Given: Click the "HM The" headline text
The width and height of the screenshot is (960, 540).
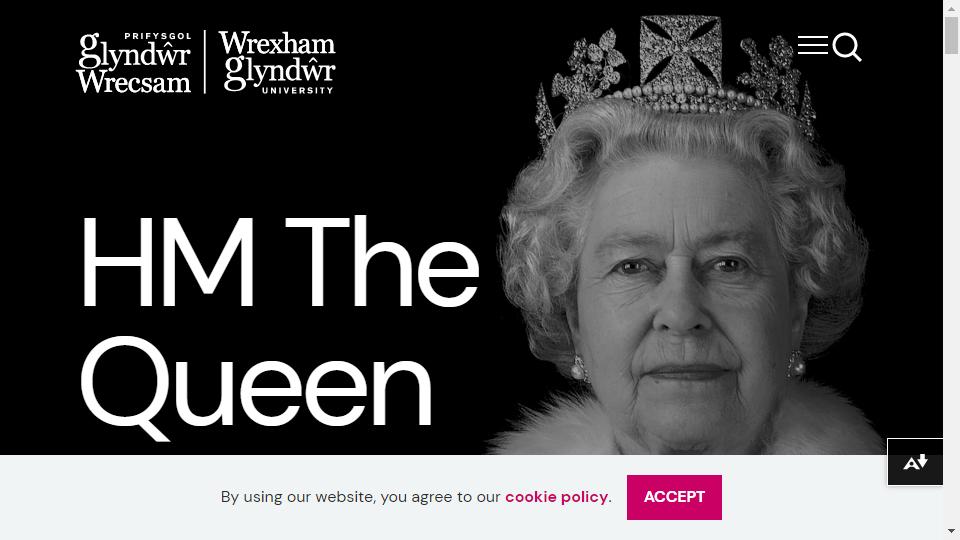Looking at the screenshot, I should pos(279,262).
